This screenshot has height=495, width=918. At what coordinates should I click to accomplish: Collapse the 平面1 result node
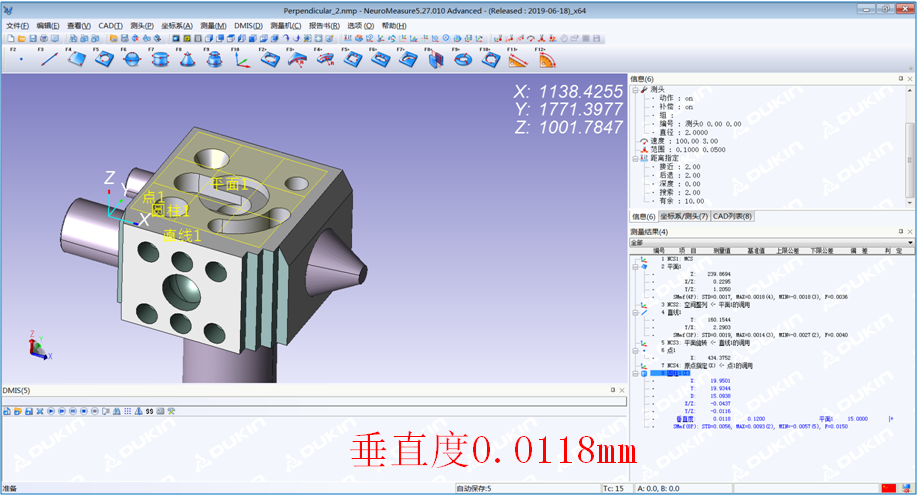click(634, 266)
